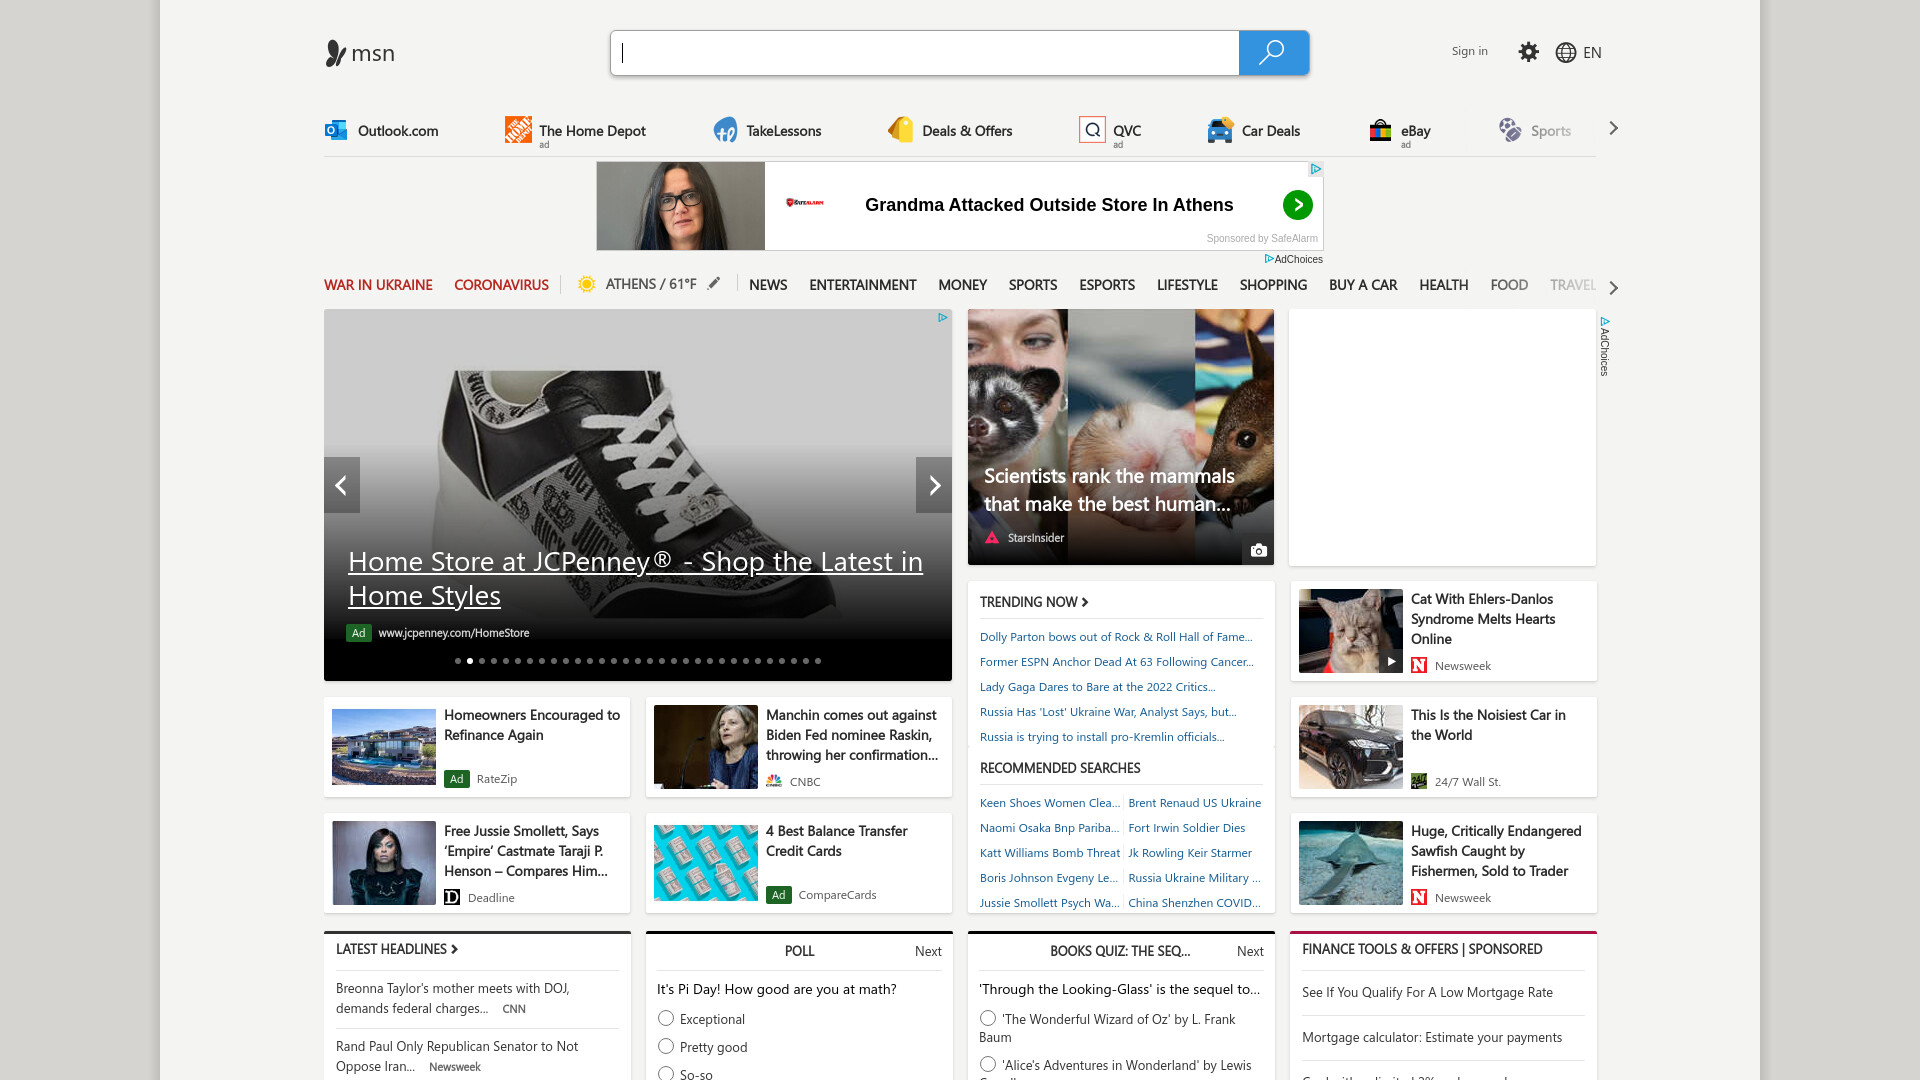Open Trending Now section chevron heading
This screenshot has height=1080, width=1920.
1034,602
